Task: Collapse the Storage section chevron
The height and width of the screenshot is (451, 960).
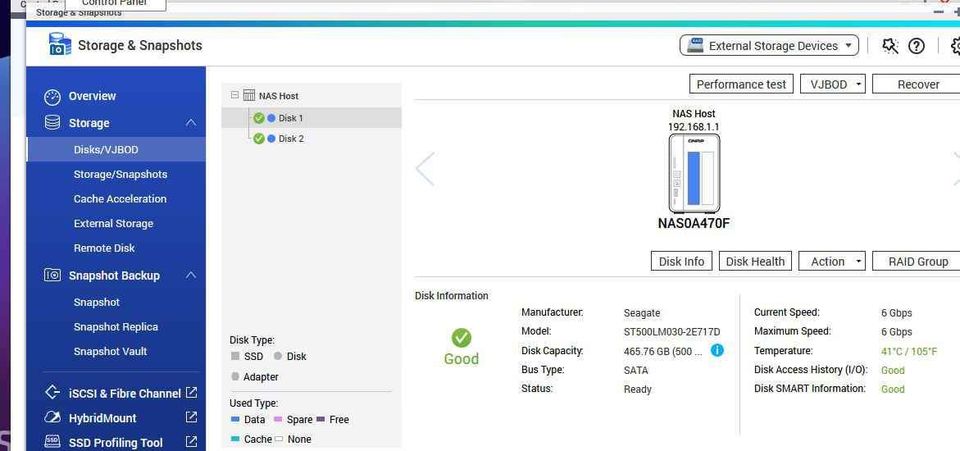Action: click(x=191, y=123)
